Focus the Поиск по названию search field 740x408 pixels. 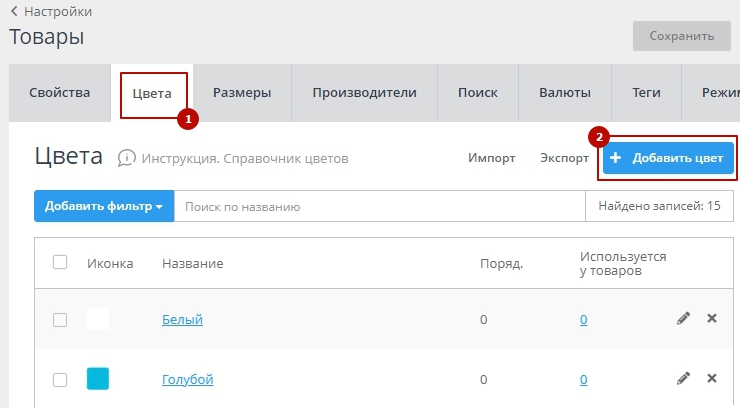(378, 207)
